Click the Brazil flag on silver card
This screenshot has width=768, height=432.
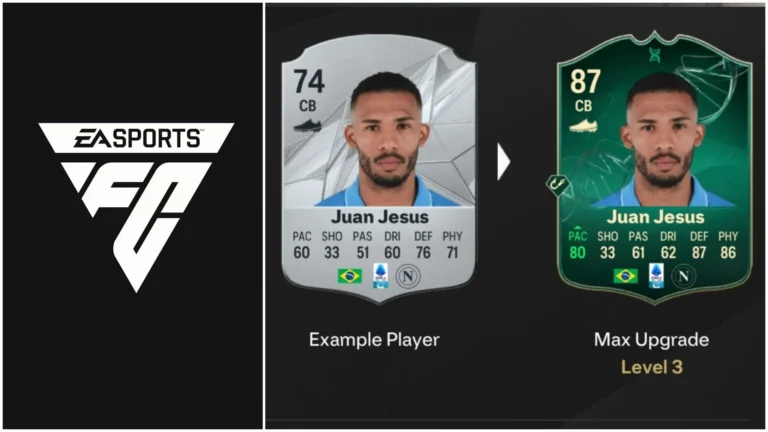[350, 276]
